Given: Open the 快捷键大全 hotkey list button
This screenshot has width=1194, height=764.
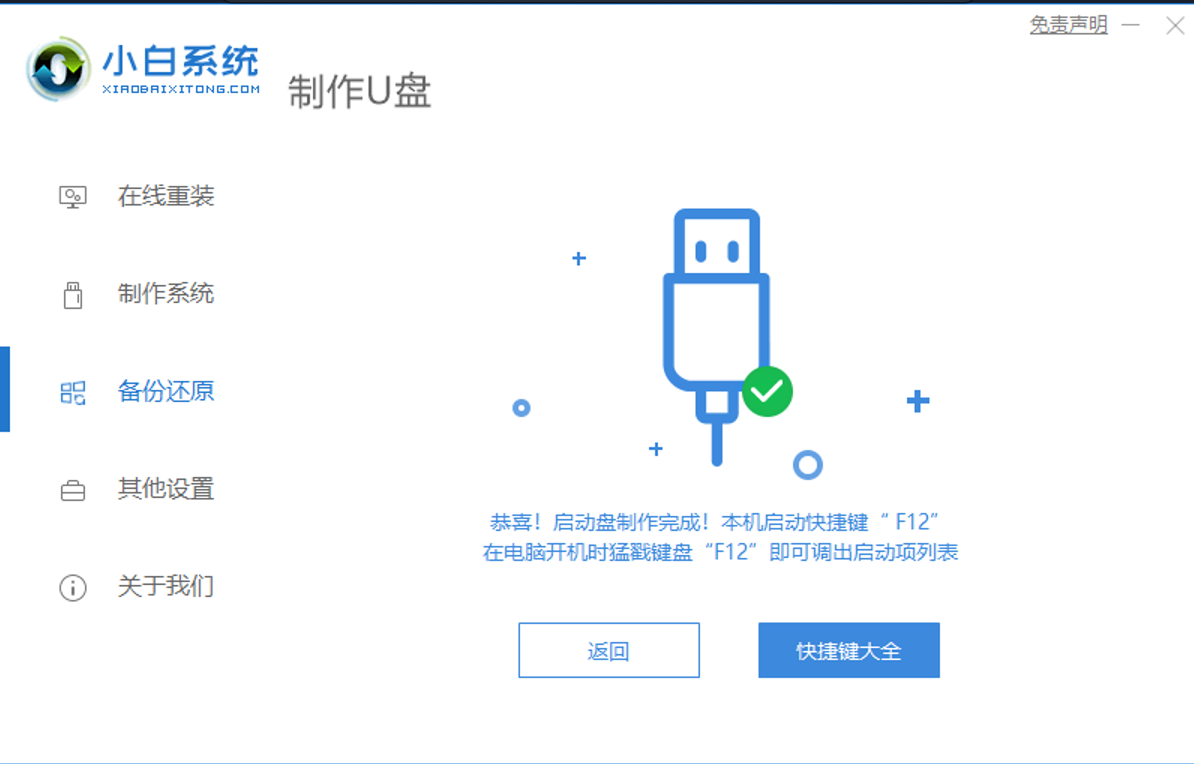Looking at the screenshot, I should pos(849,650).
